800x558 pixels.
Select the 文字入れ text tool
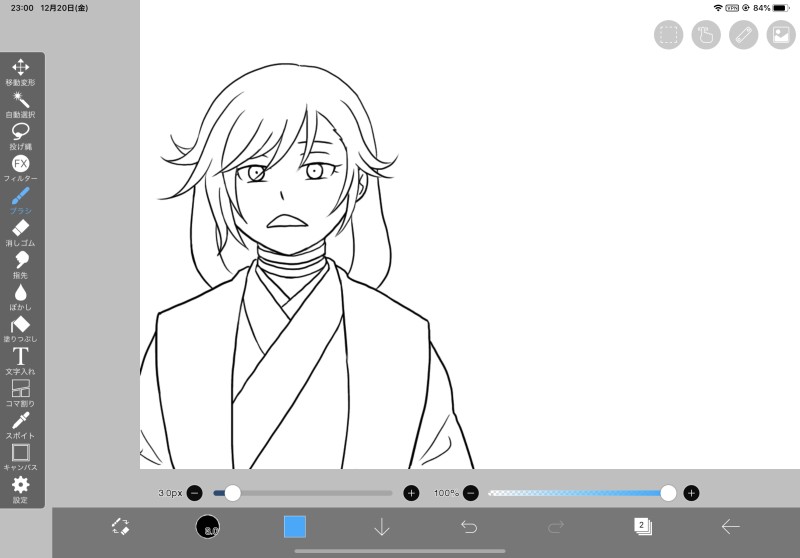(x=20, y=362)
